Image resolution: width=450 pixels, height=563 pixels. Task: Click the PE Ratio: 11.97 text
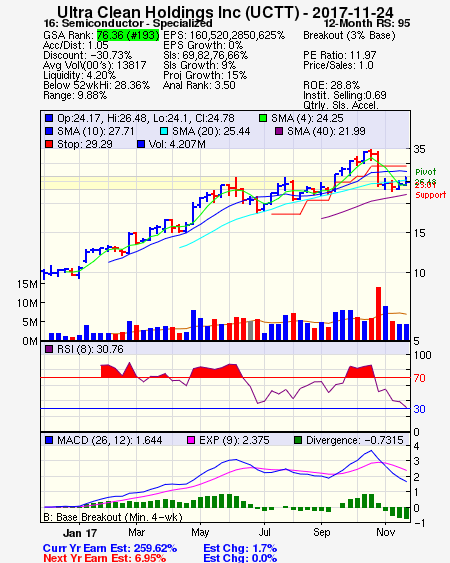point(340,55)
